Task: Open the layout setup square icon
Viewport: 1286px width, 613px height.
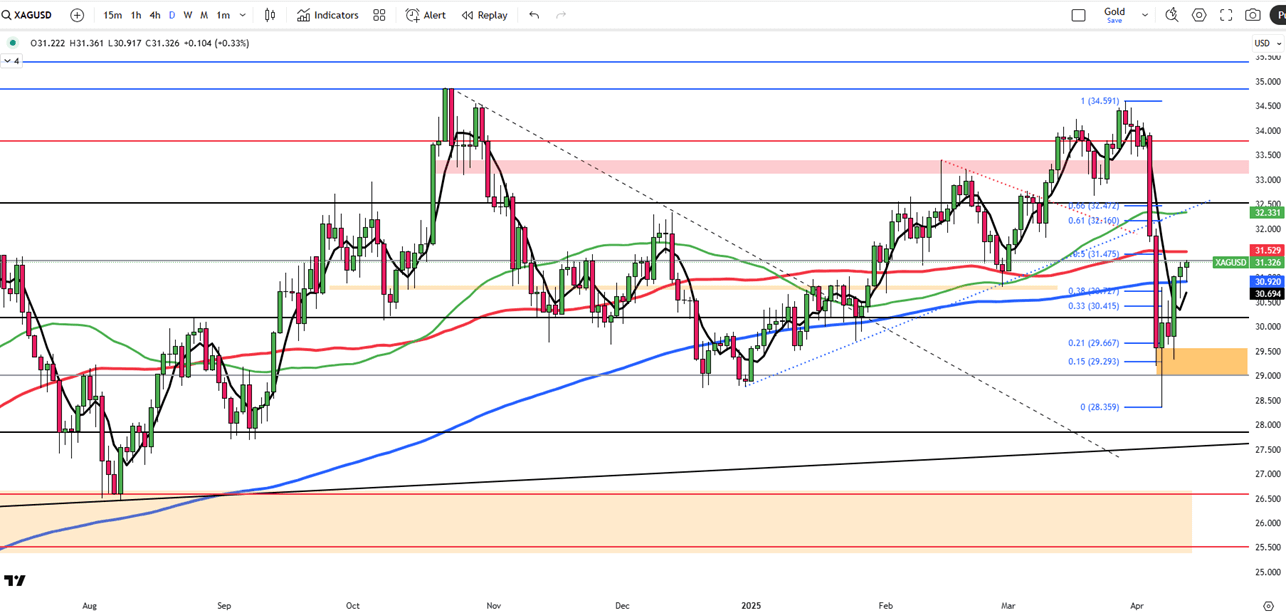Action: point(1078,15)
